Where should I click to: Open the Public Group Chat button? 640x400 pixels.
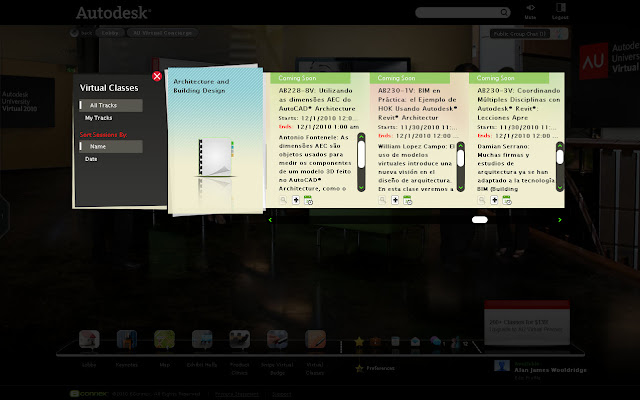tap(520, 34)
